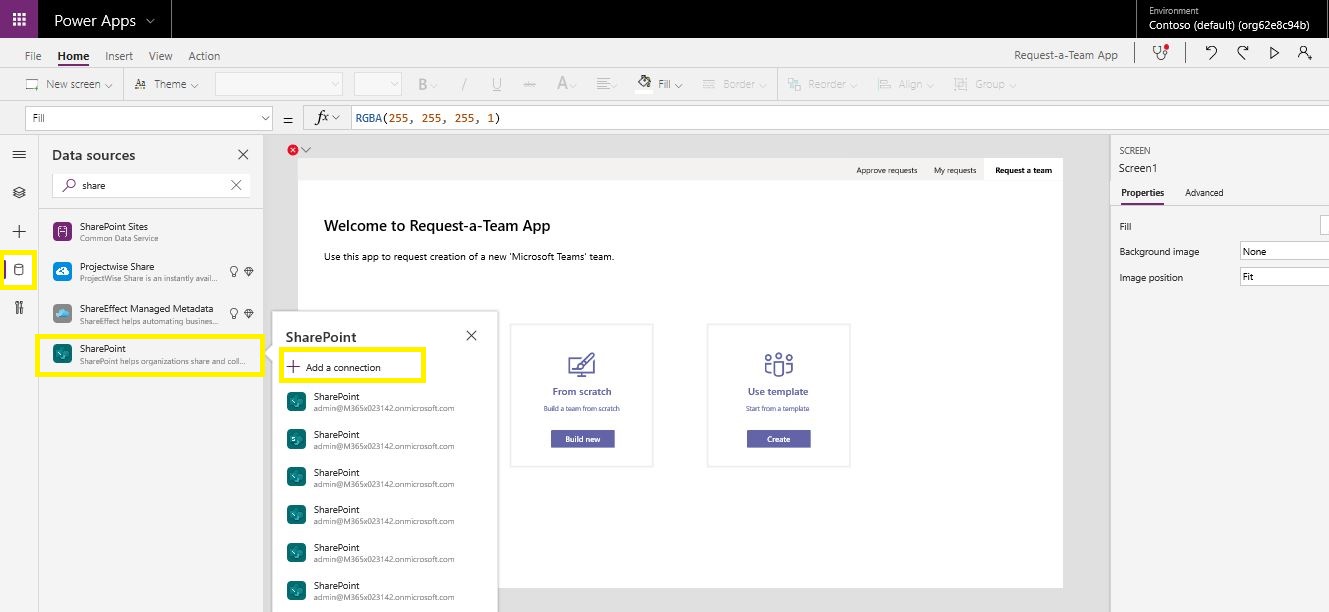
Task: Expand the hamburger menu in left rail
Action: (x=19, y=154)
